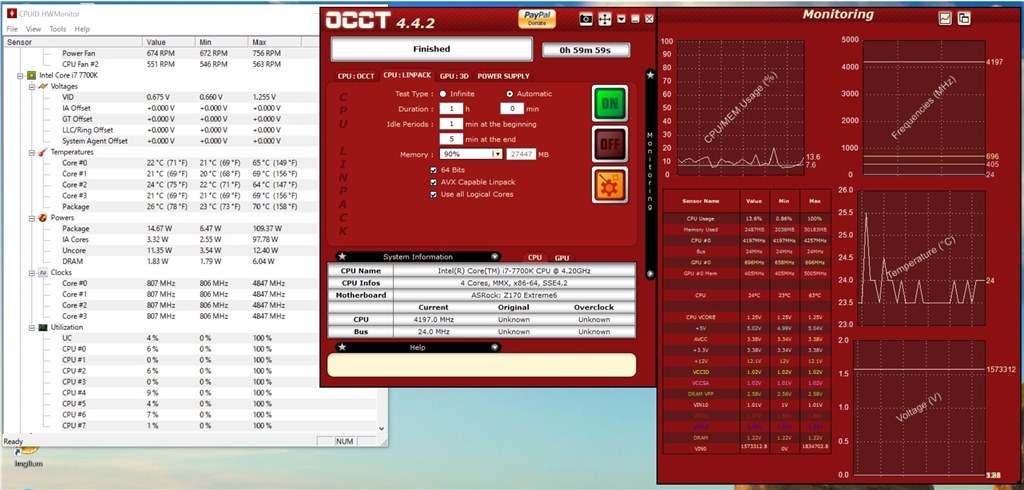This screenshot has width=1024, height=490.
Task: Click Monitoring detach windows icon
Action: click(964, 18)
